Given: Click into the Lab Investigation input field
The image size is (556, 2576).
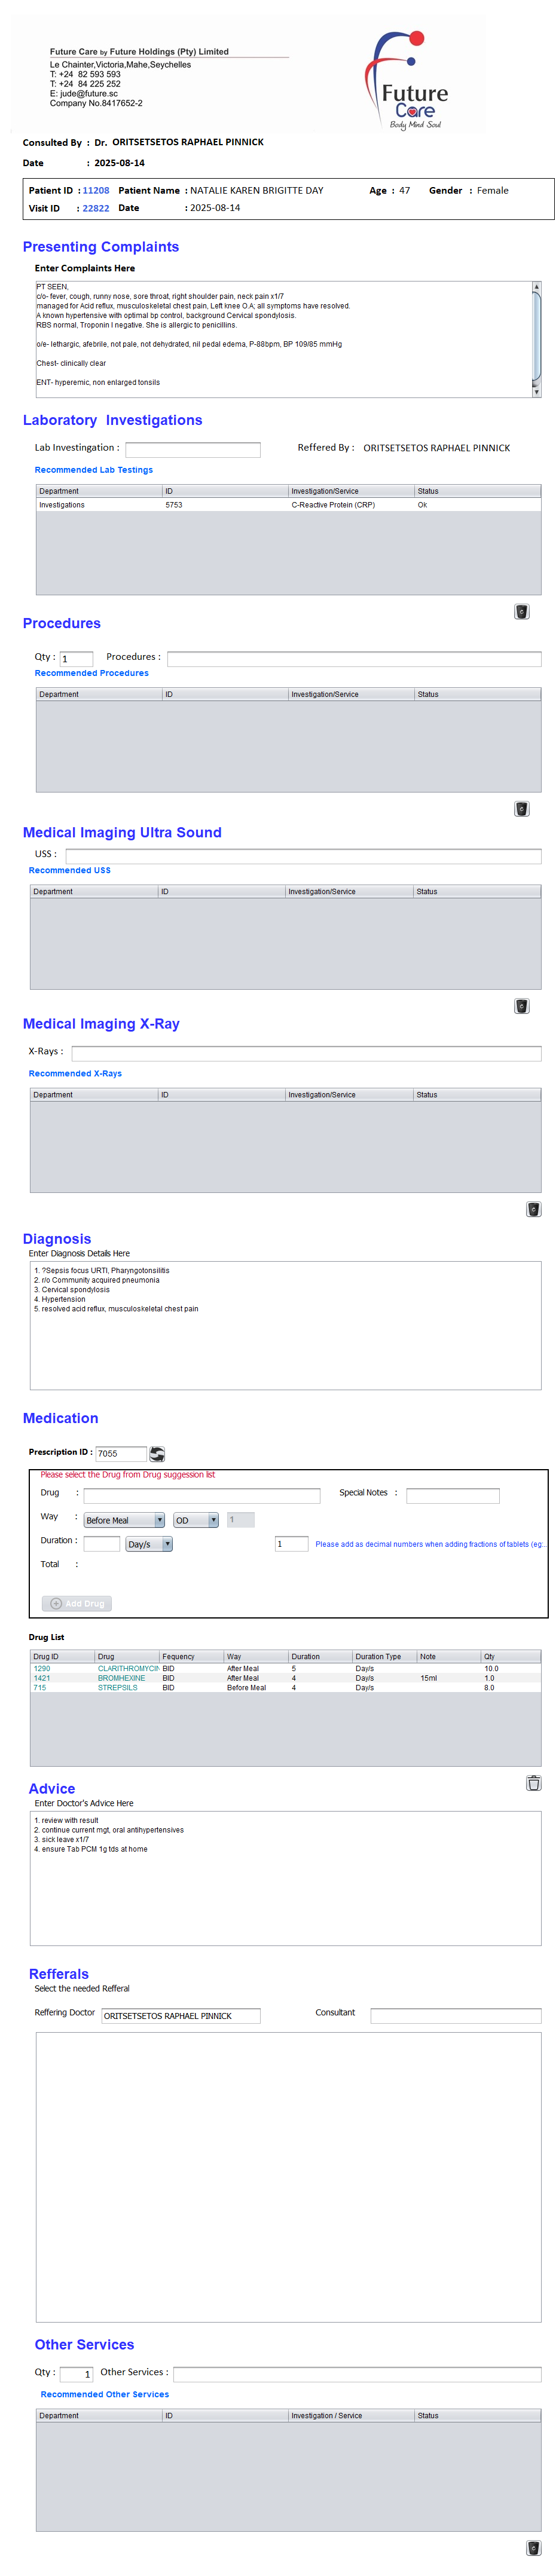Looking at the screenshot, I should [x=192, y=449].
